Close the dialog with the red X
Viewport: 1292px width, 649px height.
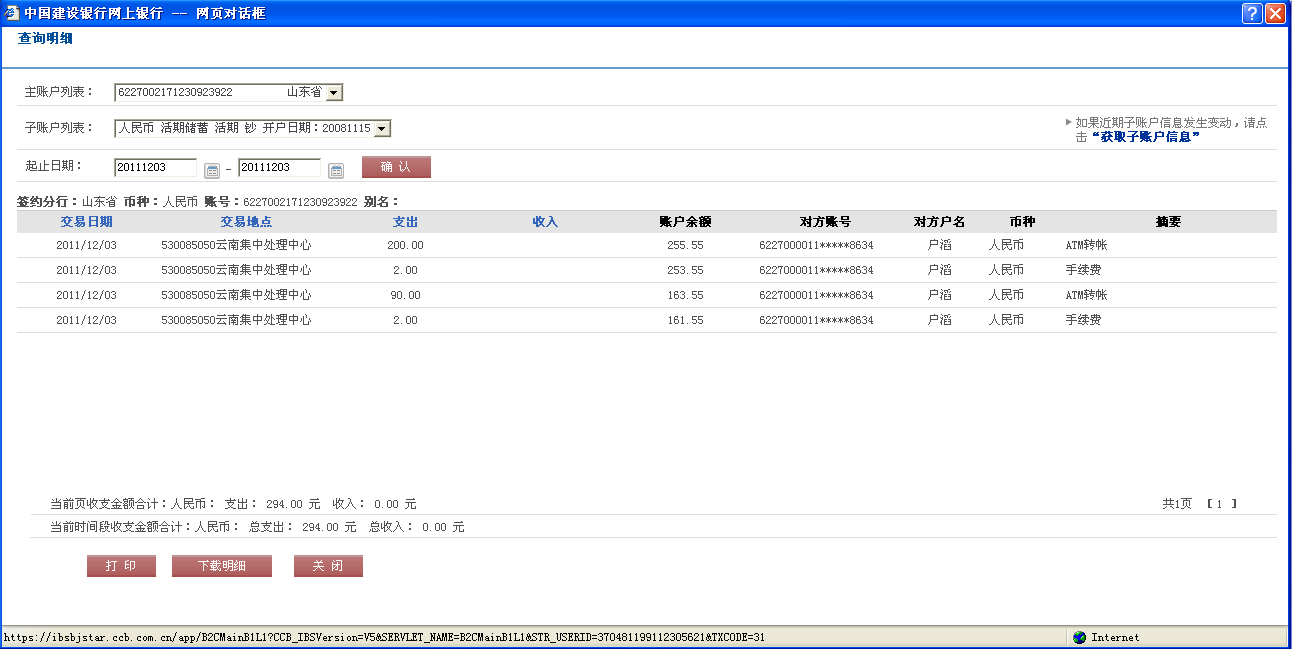pyautogui.click(x=1275, y=13)
